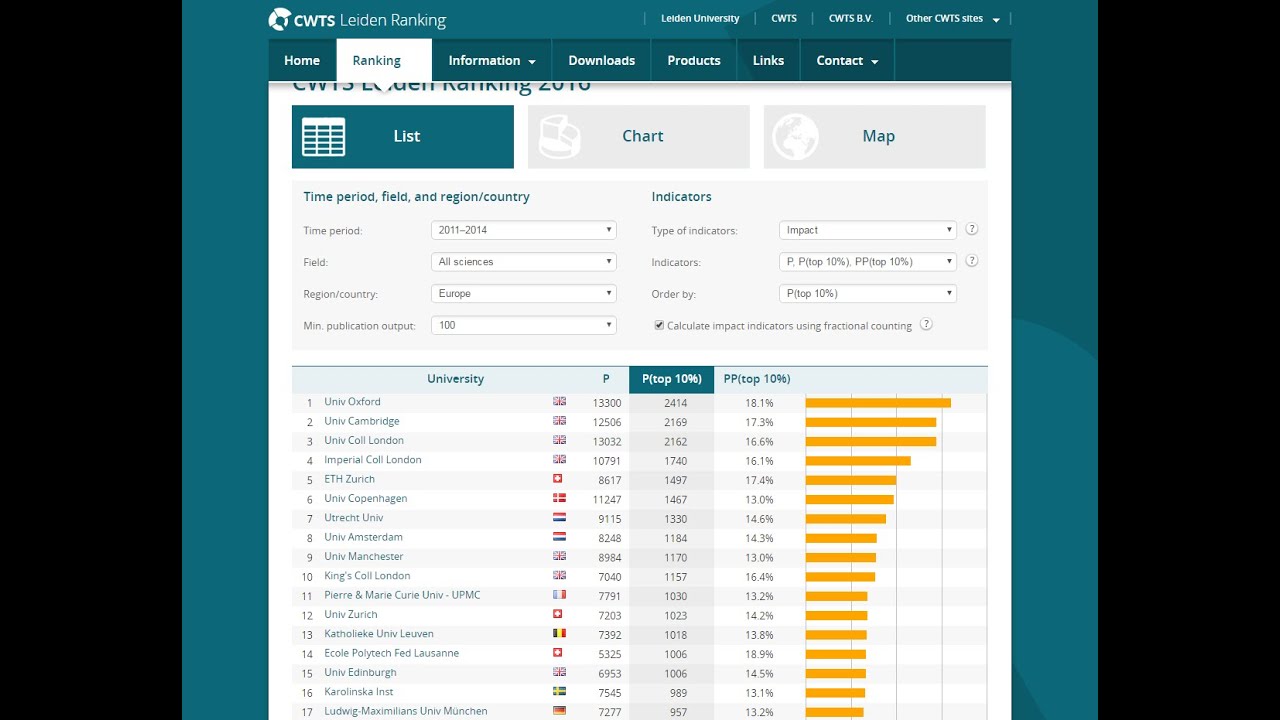Screen dimensions: 1280x720
Task: Open the Indicators dropdown
Action: [x=868, y=262]
